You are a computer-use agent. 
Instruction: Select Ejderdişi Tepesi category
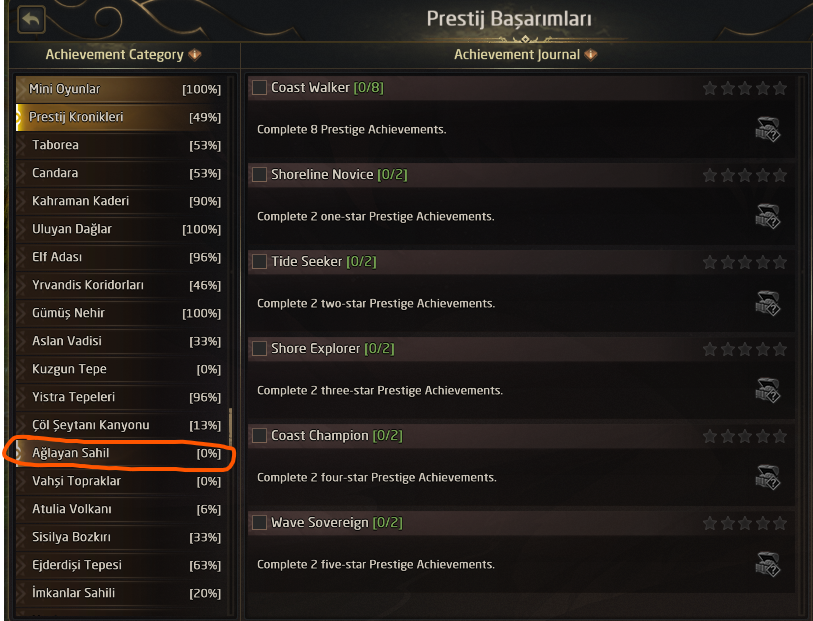pyautogui.click(x=77, y=565)
